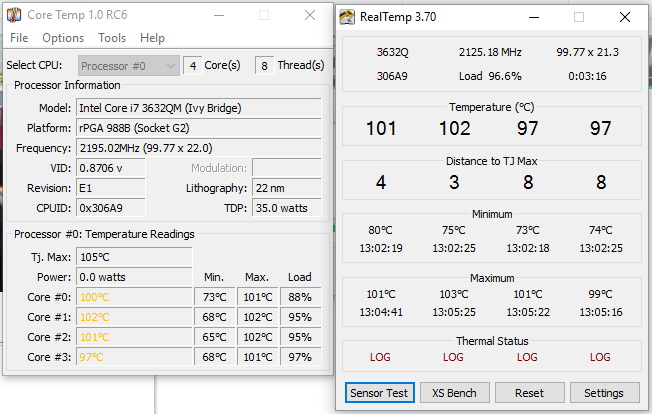Click the TDP value 35.0 watts
652x414 pixels.
click(x=287, y=208)
